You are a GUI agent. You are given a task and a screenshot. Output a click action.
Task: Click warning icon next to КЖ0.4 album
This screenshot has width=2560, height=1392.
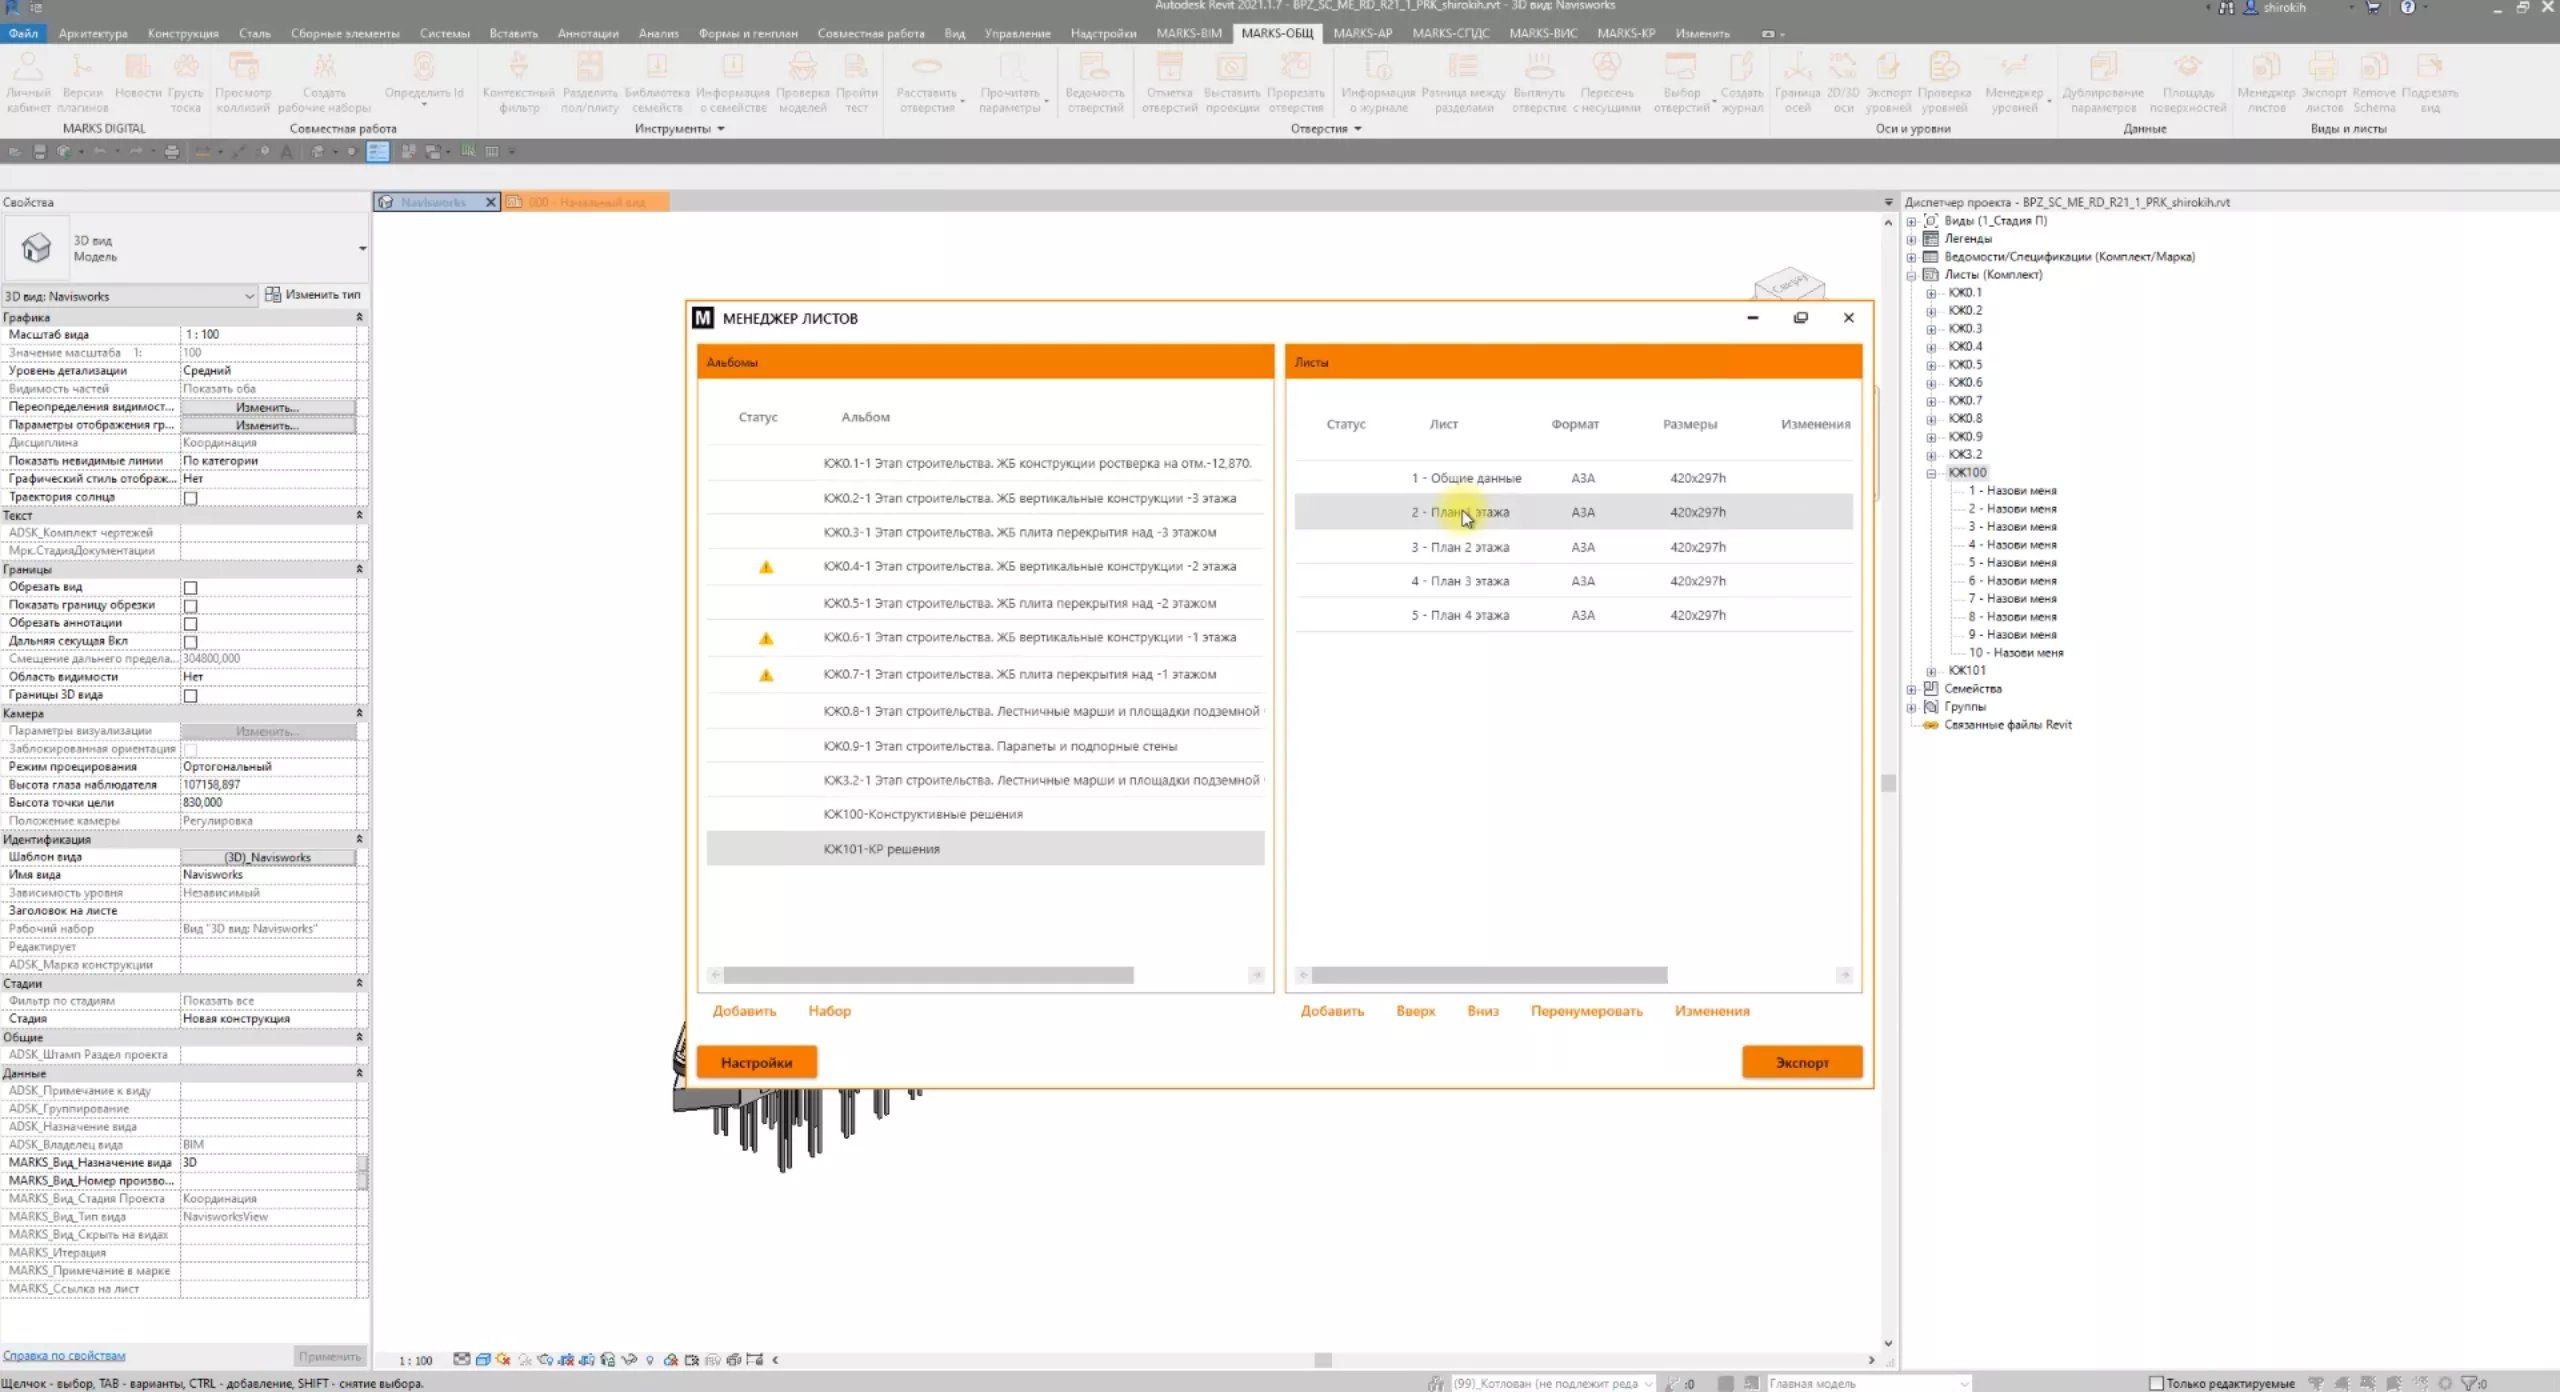coord(766,567)
